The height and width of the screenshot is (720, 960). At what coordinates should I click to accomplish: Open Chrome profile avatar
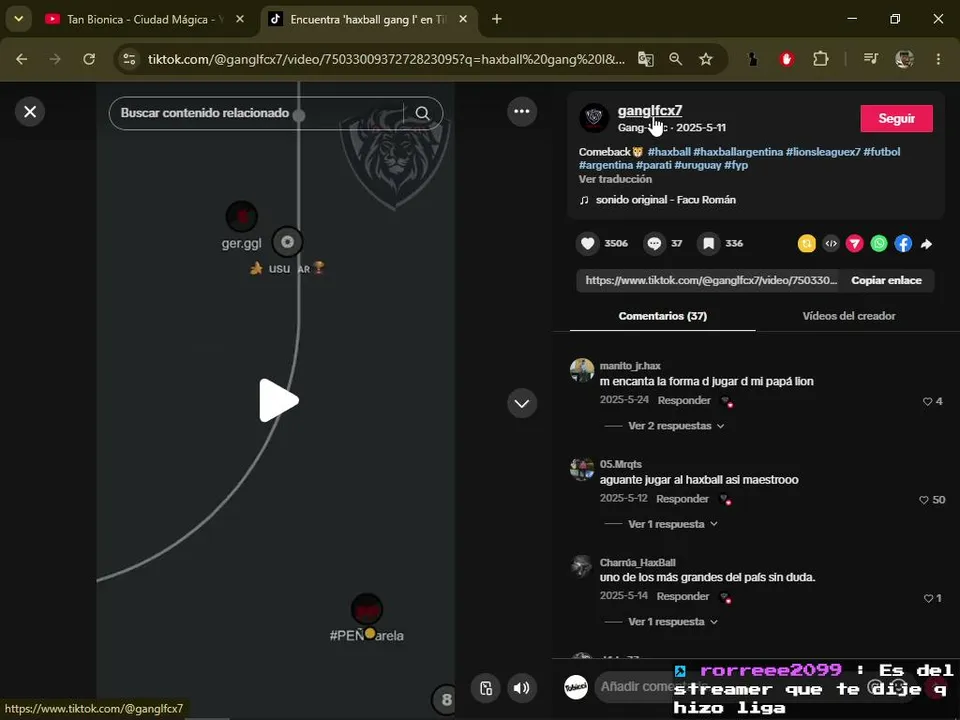(904, 59)
